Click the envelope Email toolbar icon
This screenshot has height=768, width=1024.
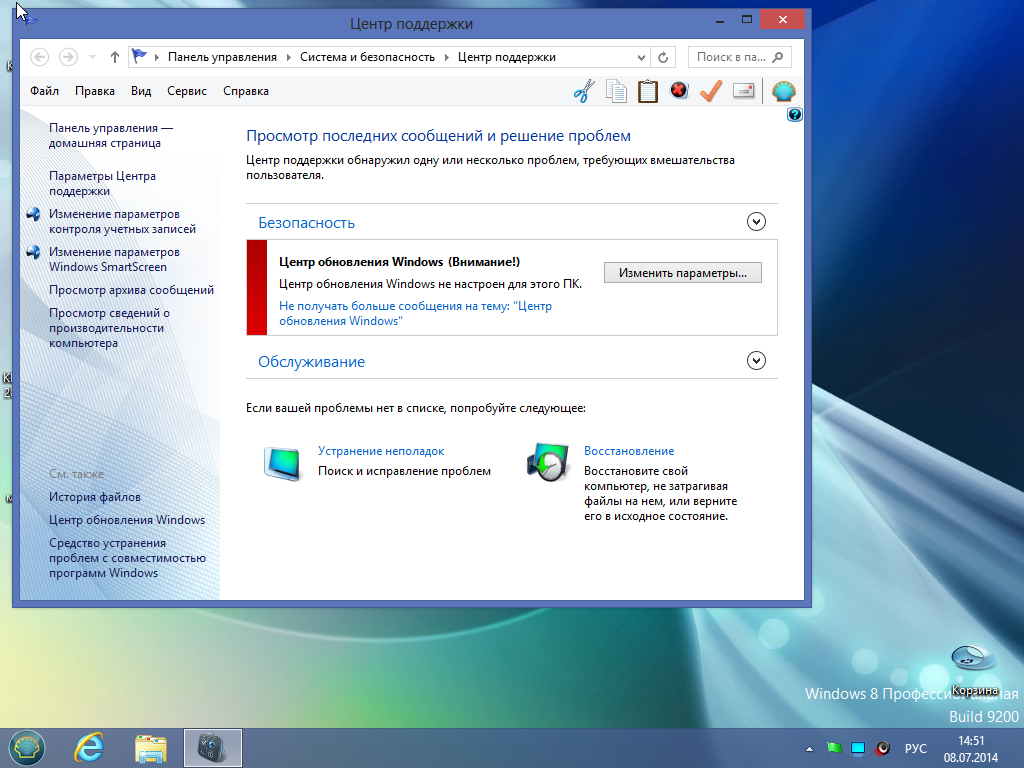[743, 90]
